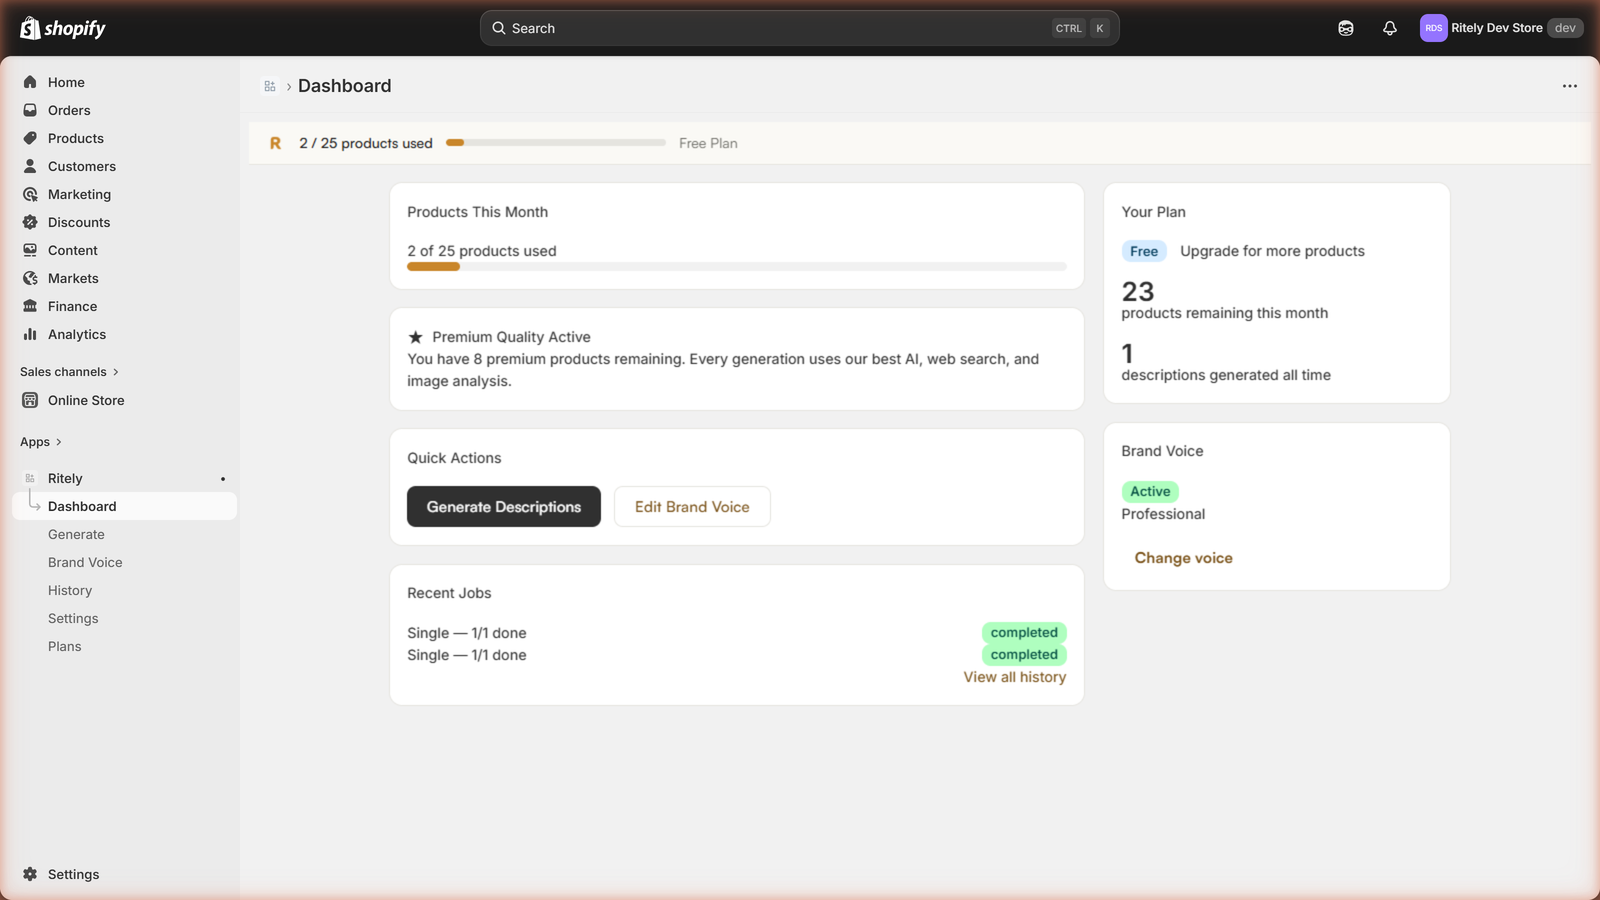
Task: Click the user avatar icon near notifications
Action: pos(1345,28)
